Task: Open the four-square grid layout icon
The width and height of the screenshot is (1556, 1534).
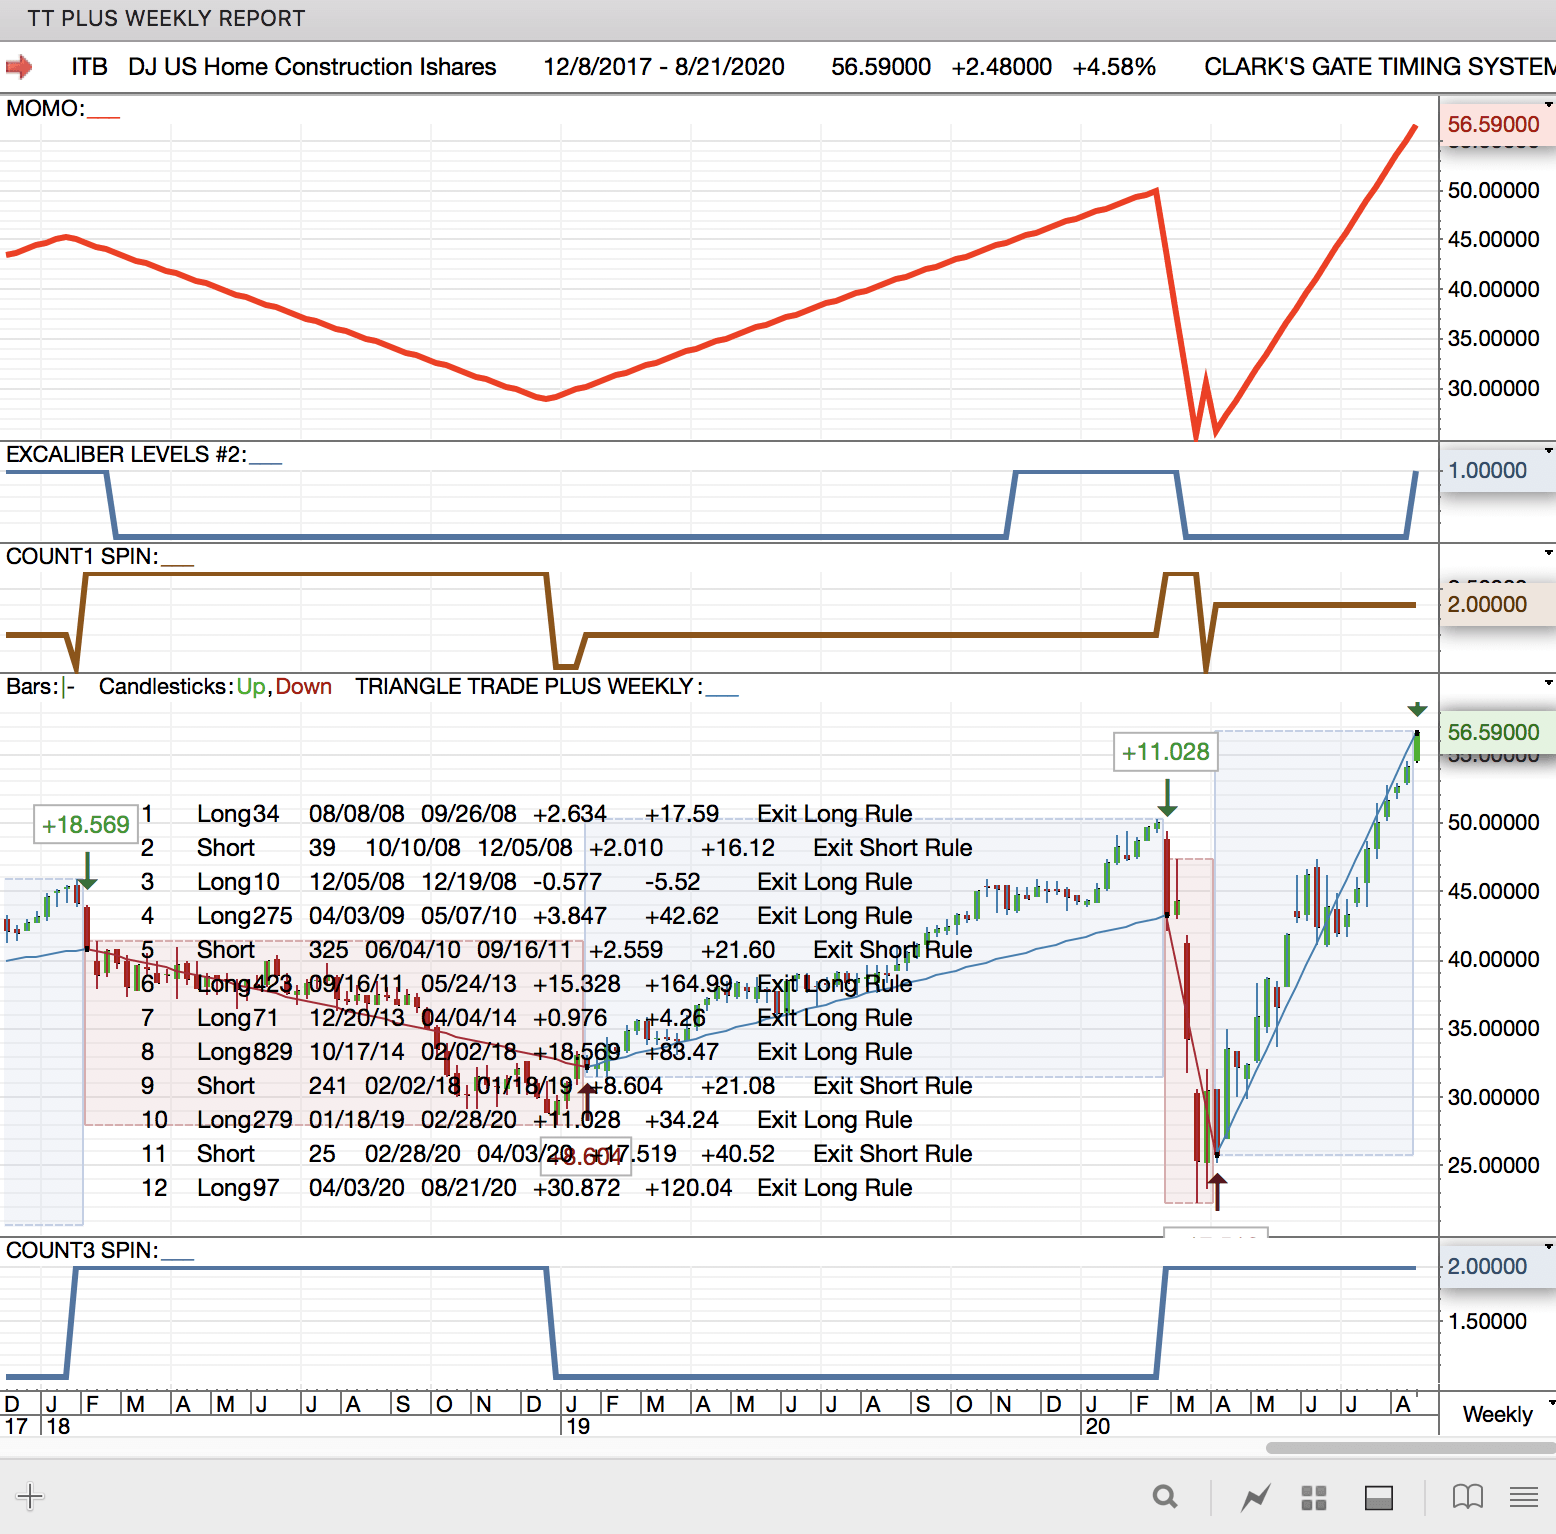Action: click(1314, 1497)
